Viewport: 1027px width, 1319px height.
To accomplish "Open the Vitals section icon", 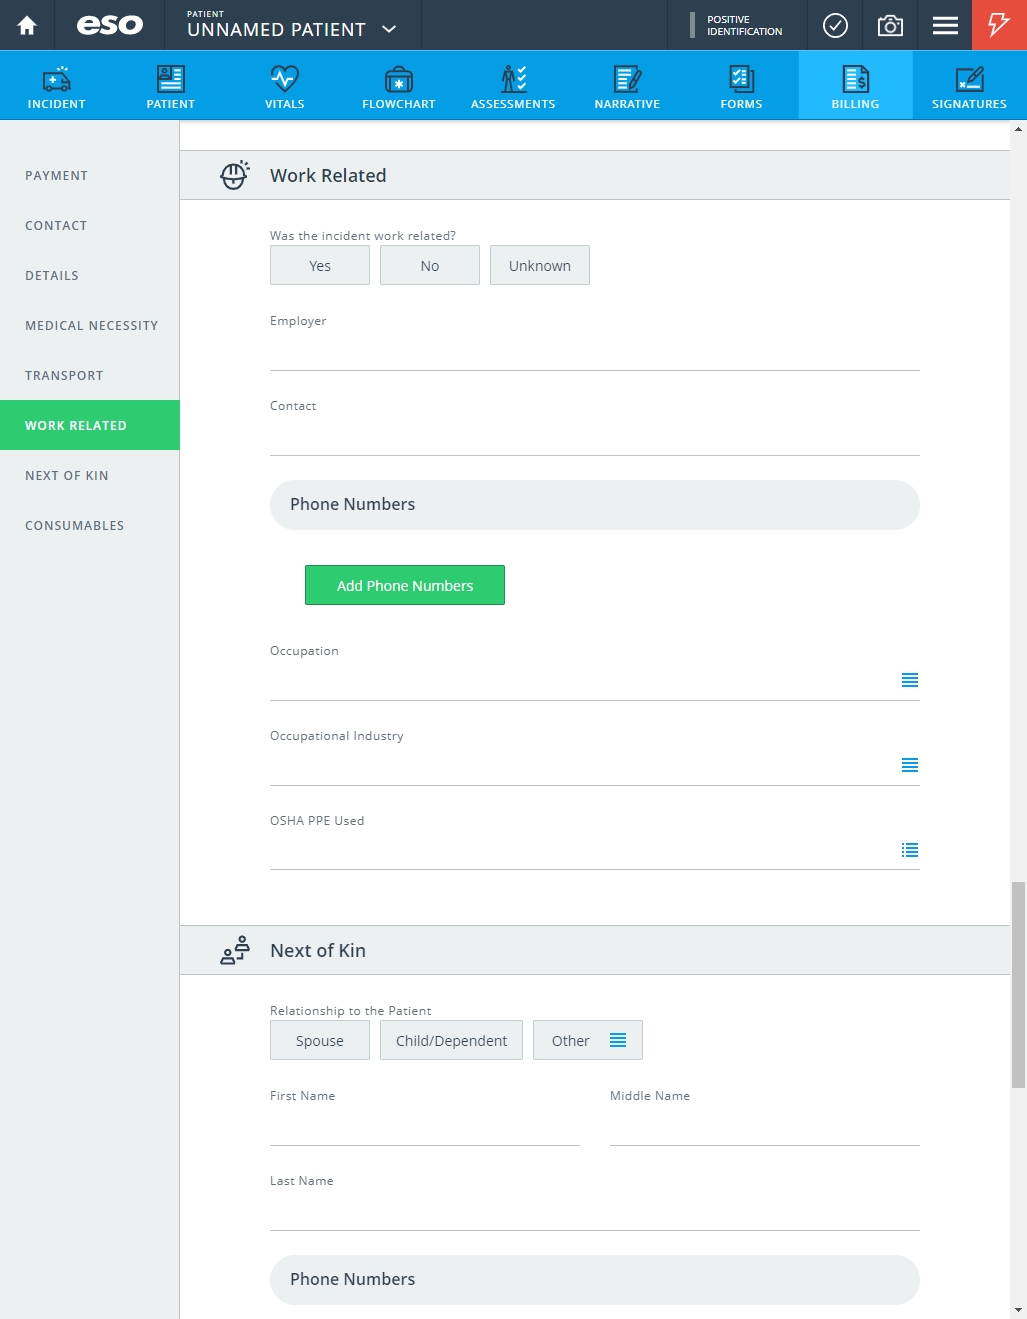I will (x=285, y=78).
